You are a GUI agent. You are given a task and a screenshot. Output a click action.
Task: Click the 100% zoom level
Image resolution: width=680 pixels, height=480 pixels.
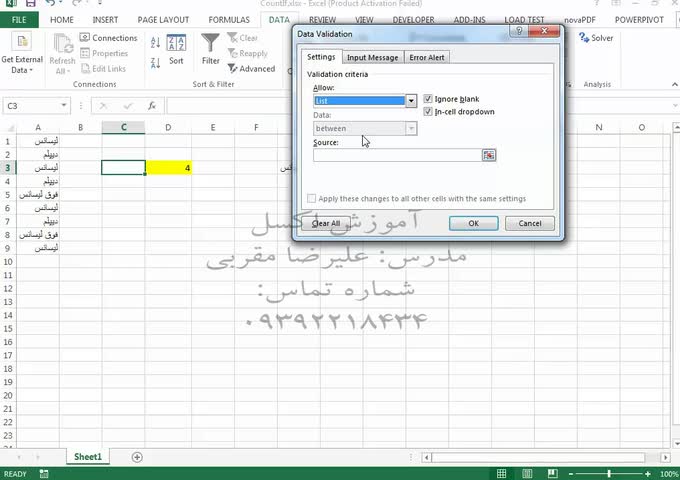tap(670, 474)
